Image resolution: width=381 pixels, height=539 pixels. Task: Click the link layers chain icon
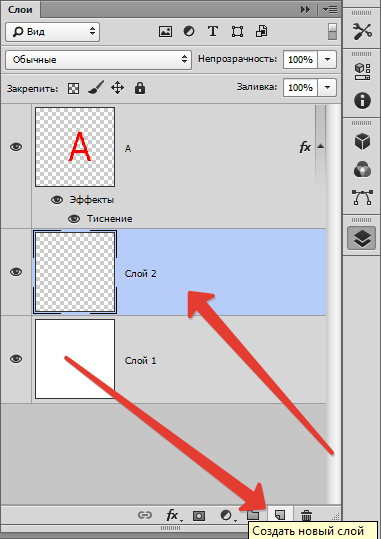(144, 515)
